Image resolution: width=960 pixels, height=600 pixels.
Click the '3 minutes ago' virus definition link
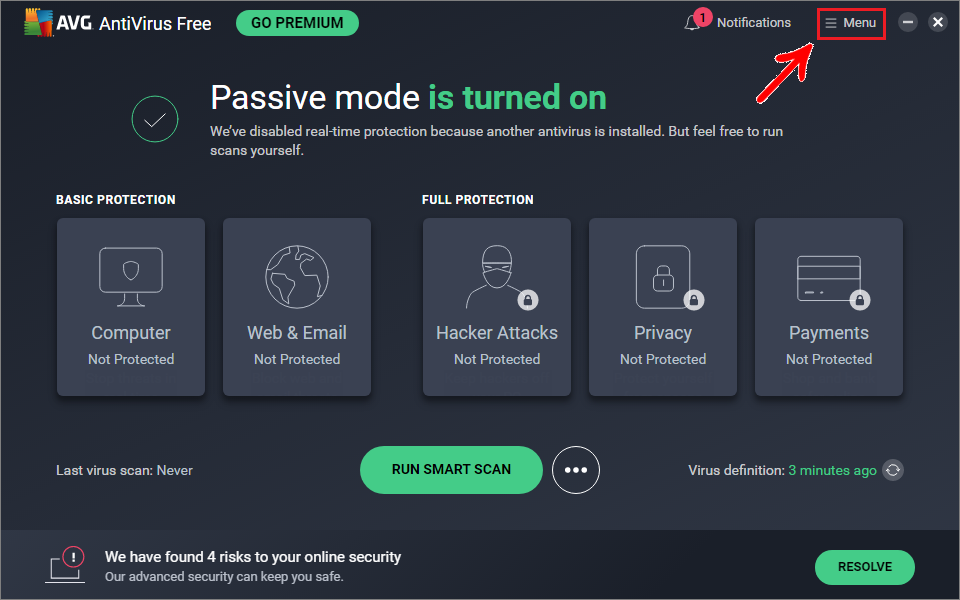pyautogui.click(x=832, y=470)
